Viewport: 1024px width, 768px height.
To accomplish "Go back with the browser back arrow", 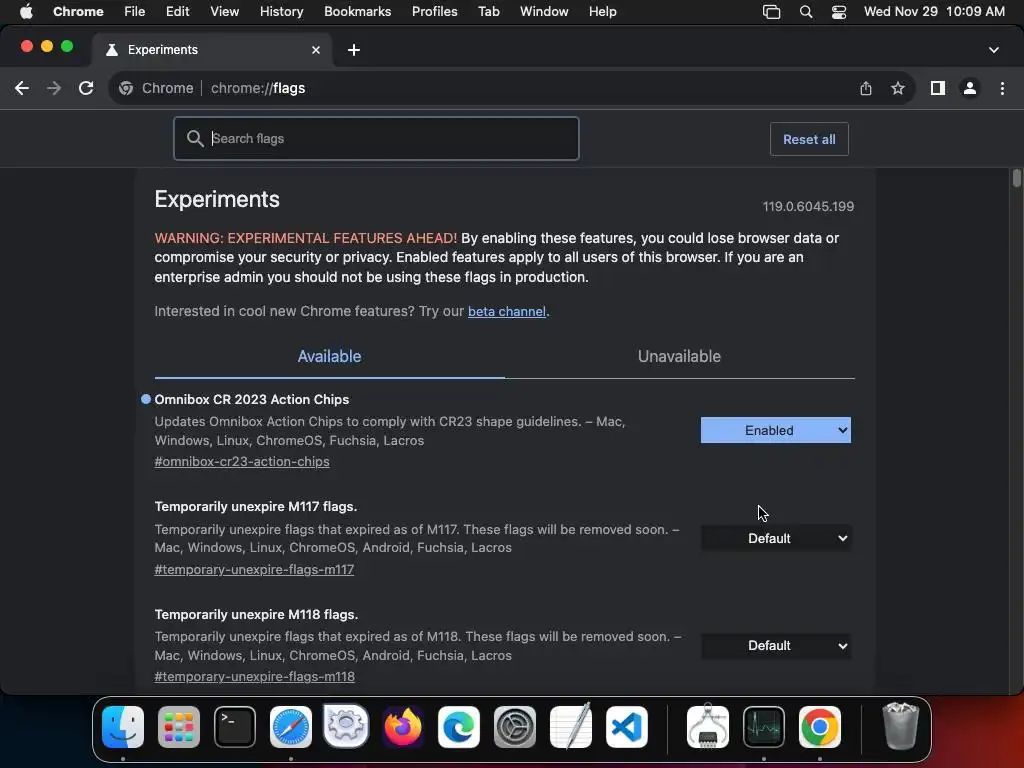I will 22,88.
